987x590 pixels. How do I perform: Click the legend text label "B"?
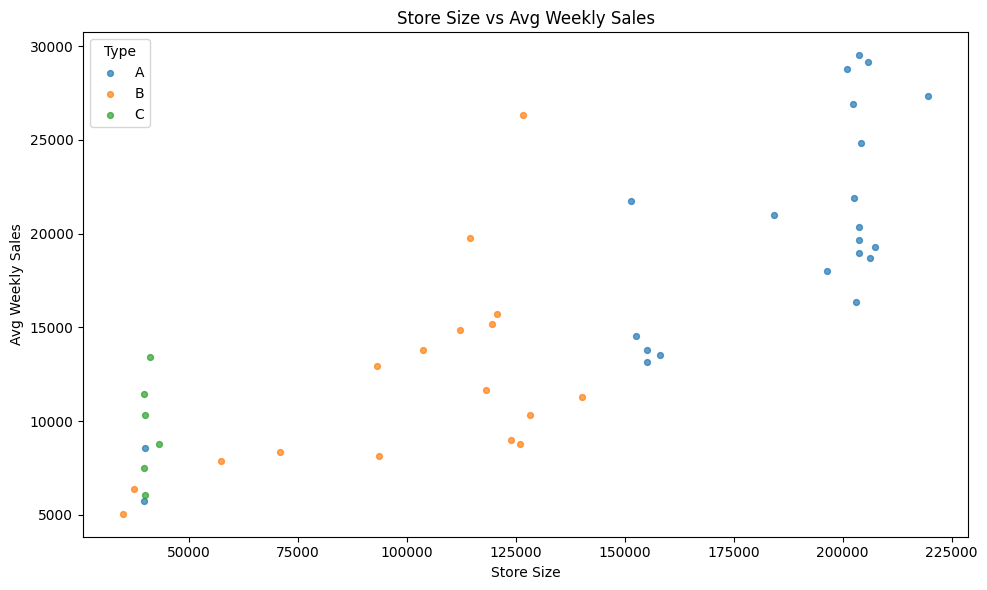pyautogui.click(x=139, y=94)
